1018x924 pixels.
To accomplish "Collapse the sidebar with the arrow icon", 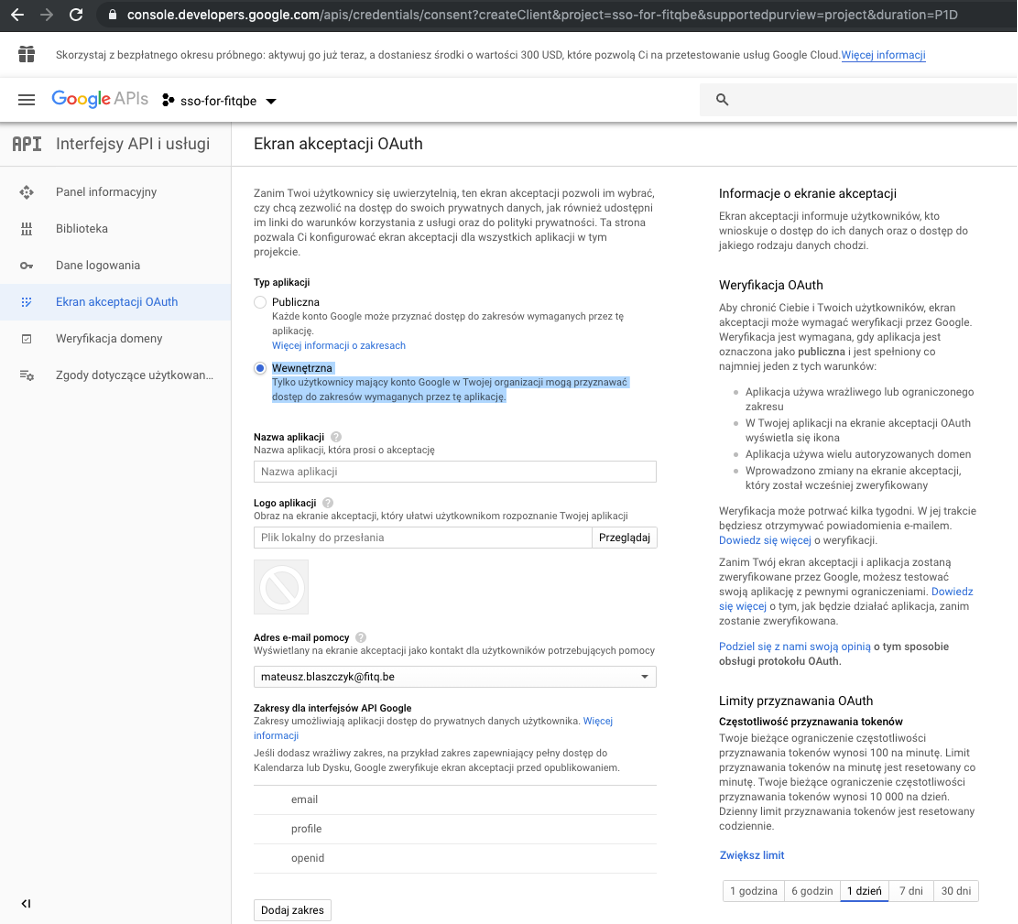I will click(26, 903).
